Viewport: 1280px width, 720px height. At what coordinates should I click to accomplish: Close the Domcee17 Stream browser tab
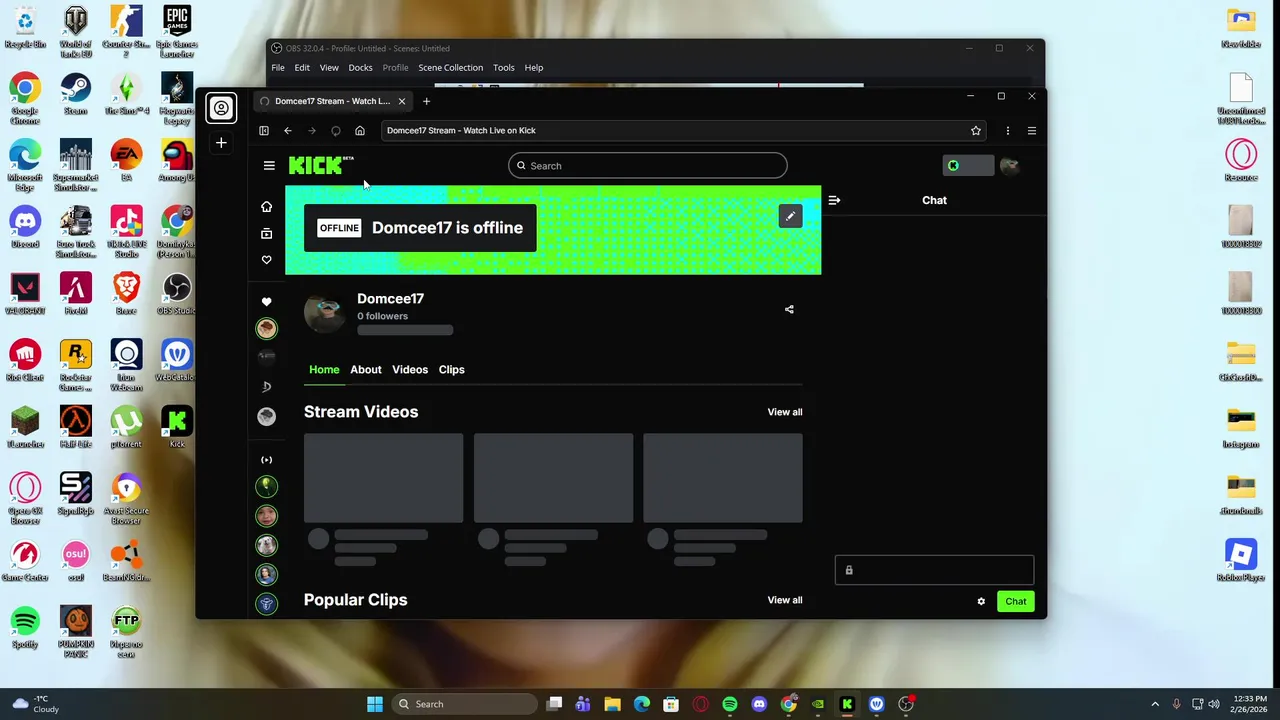[402, 101]
